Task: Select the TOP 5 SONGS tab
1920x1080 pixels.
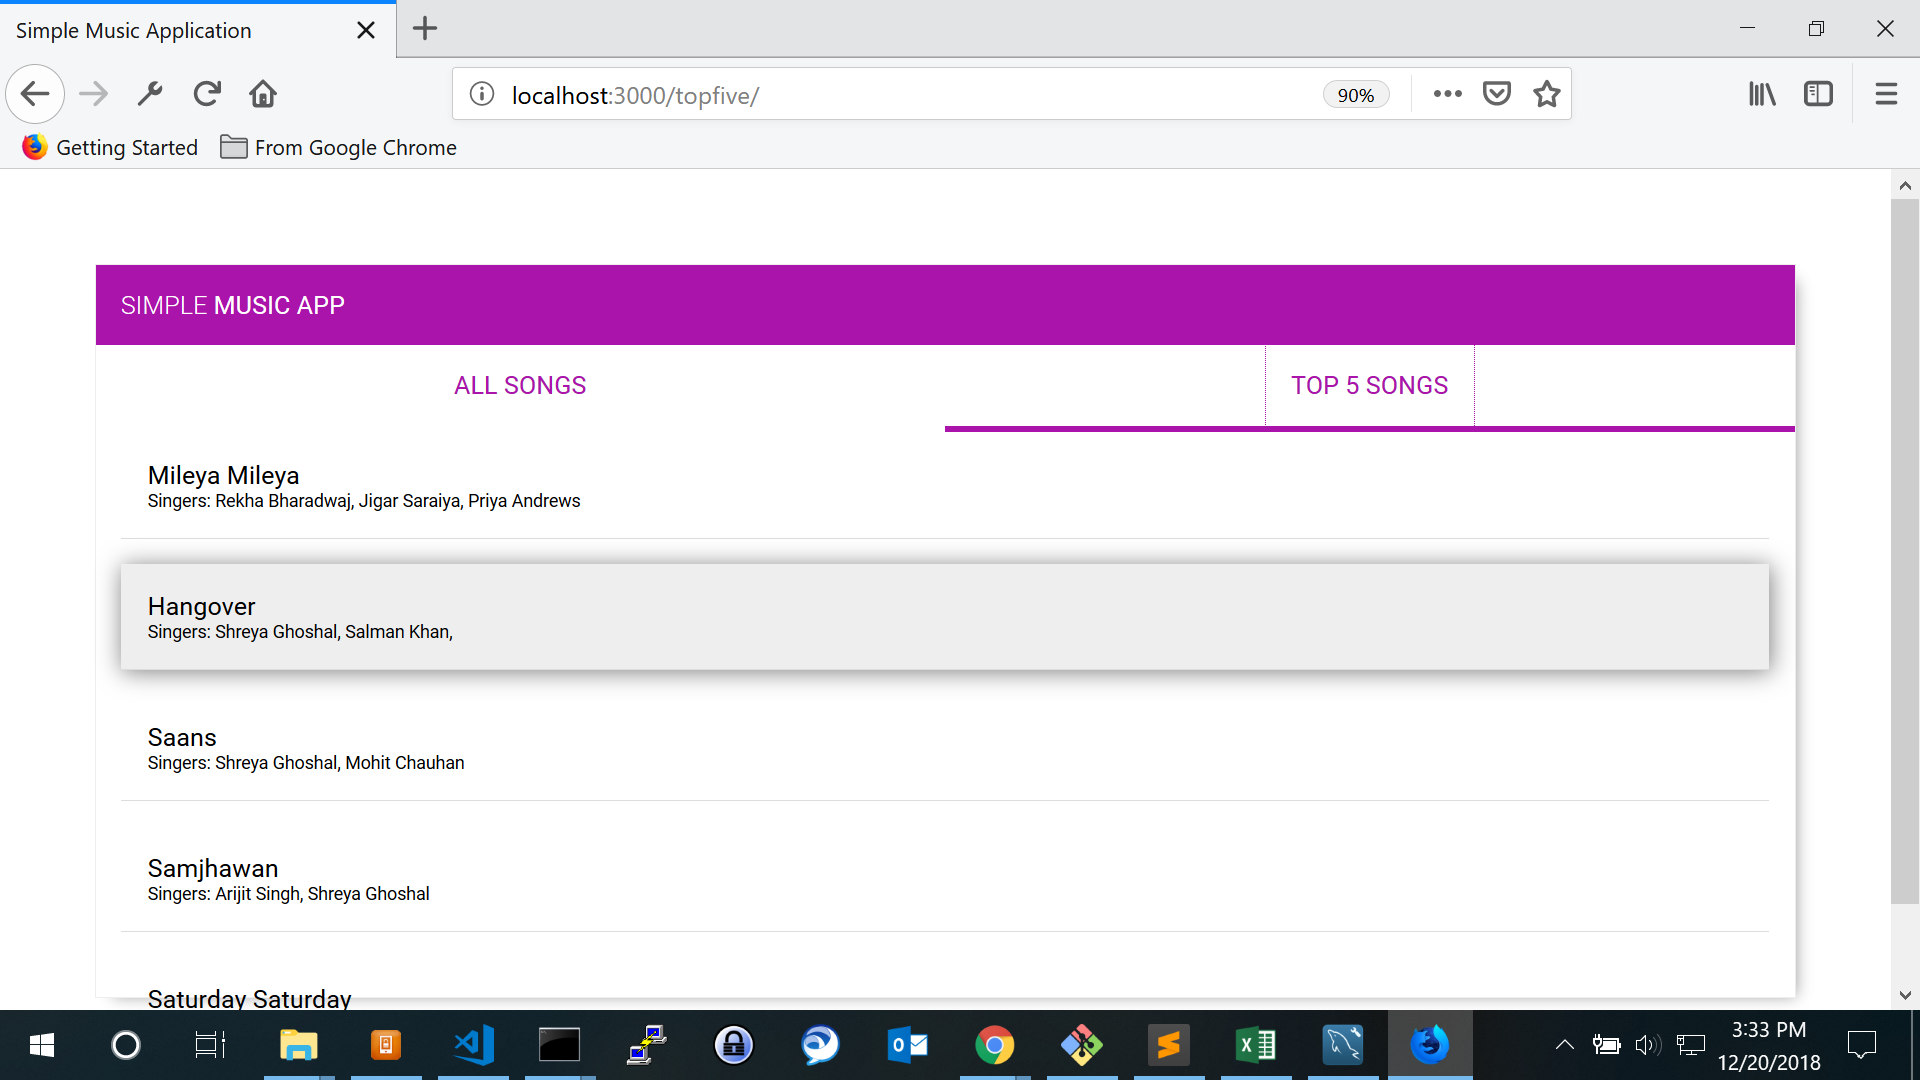Action: click(1369, 386)
